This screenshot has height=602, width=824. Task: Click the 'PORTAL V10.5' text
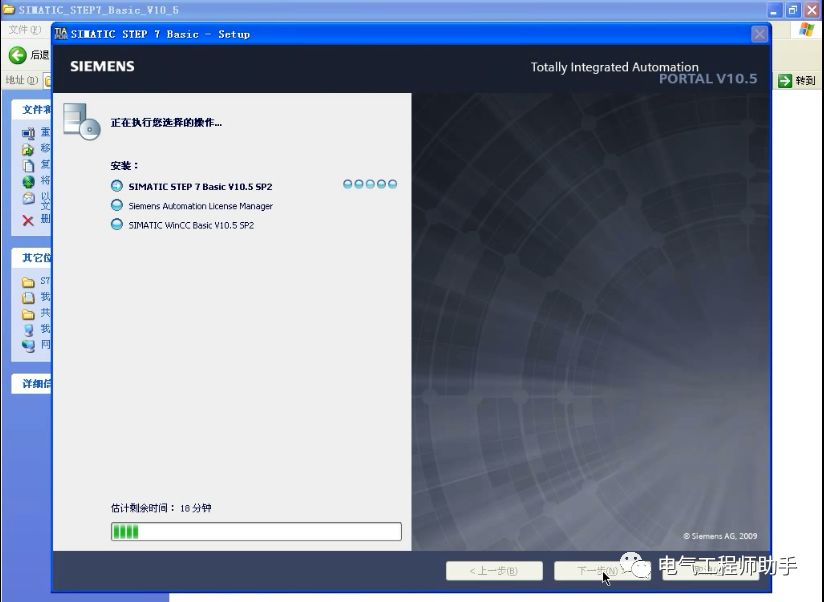708,79
